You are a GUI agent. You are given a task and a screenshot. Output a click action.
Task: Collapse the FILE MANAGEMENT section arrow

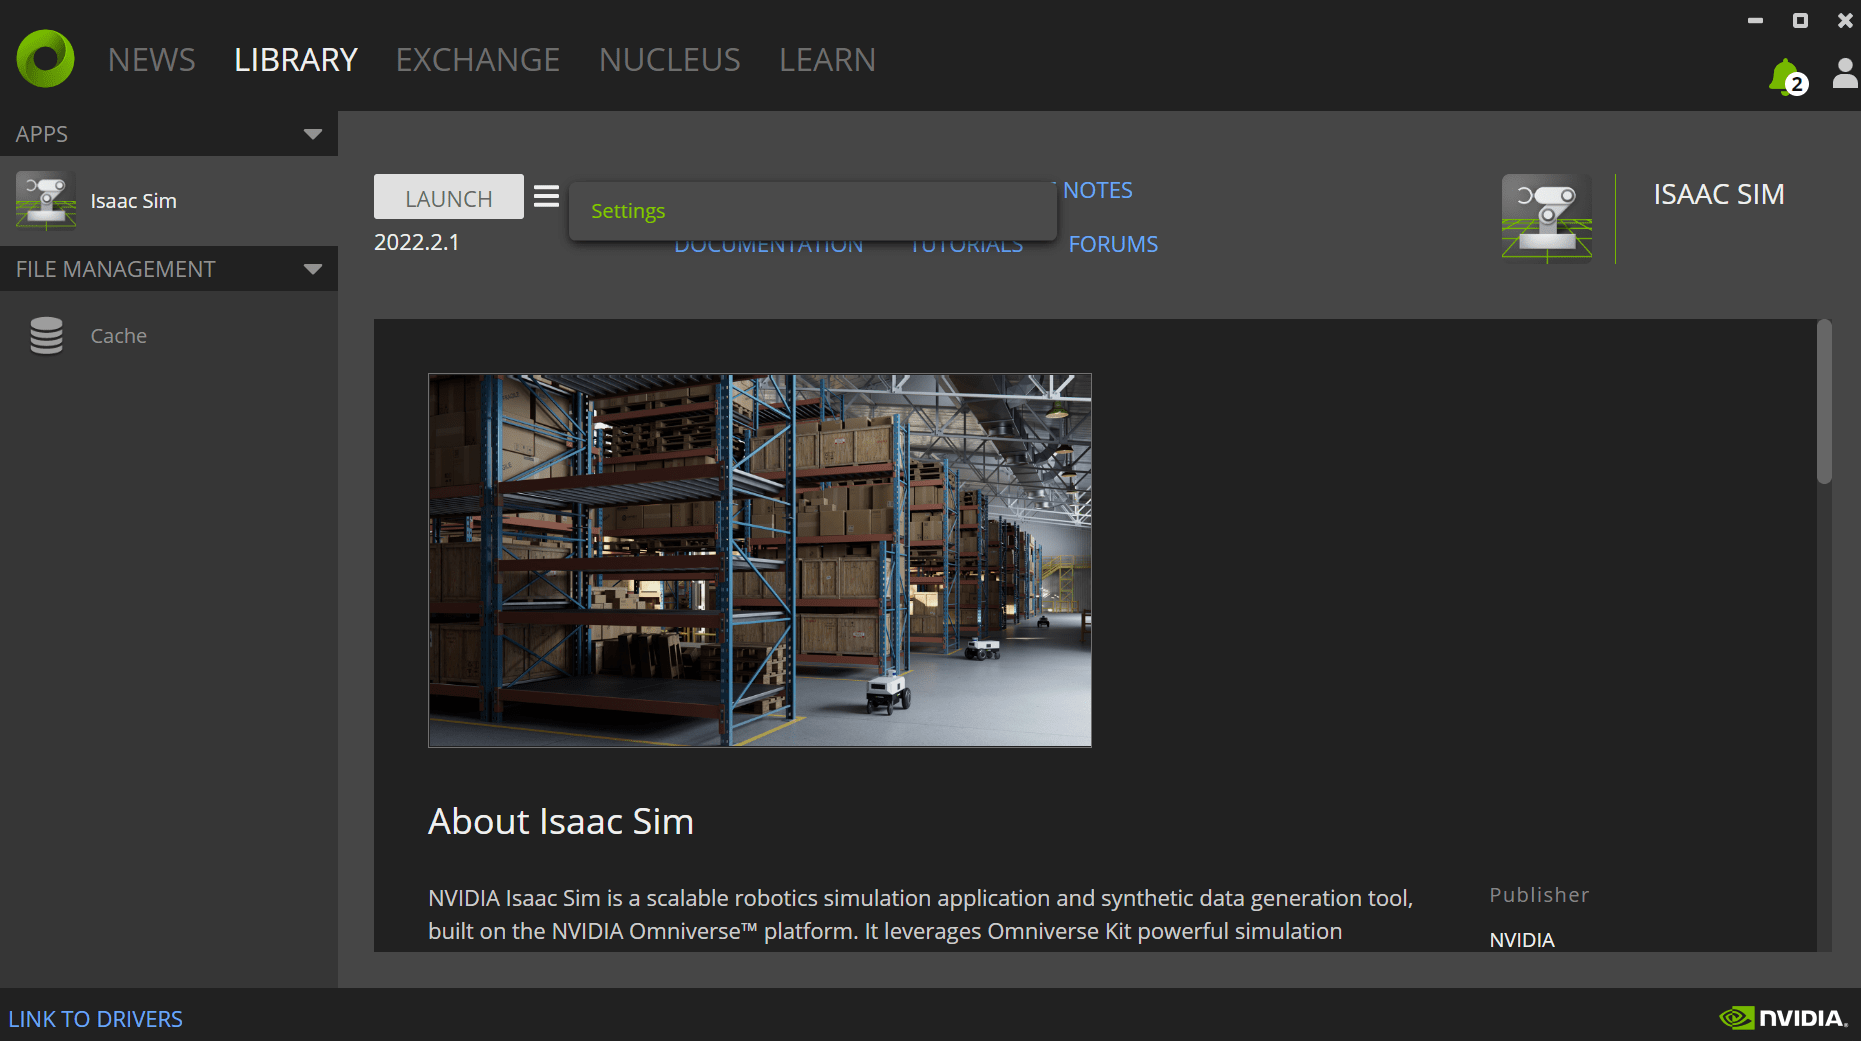click(x=312, y=269)
